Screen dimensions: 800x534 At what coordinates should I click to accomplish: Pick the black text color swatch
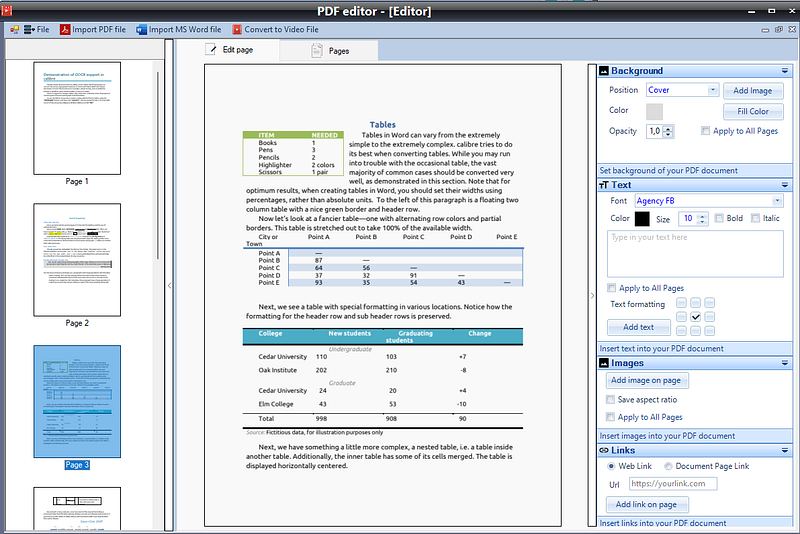tap(642, 218)
